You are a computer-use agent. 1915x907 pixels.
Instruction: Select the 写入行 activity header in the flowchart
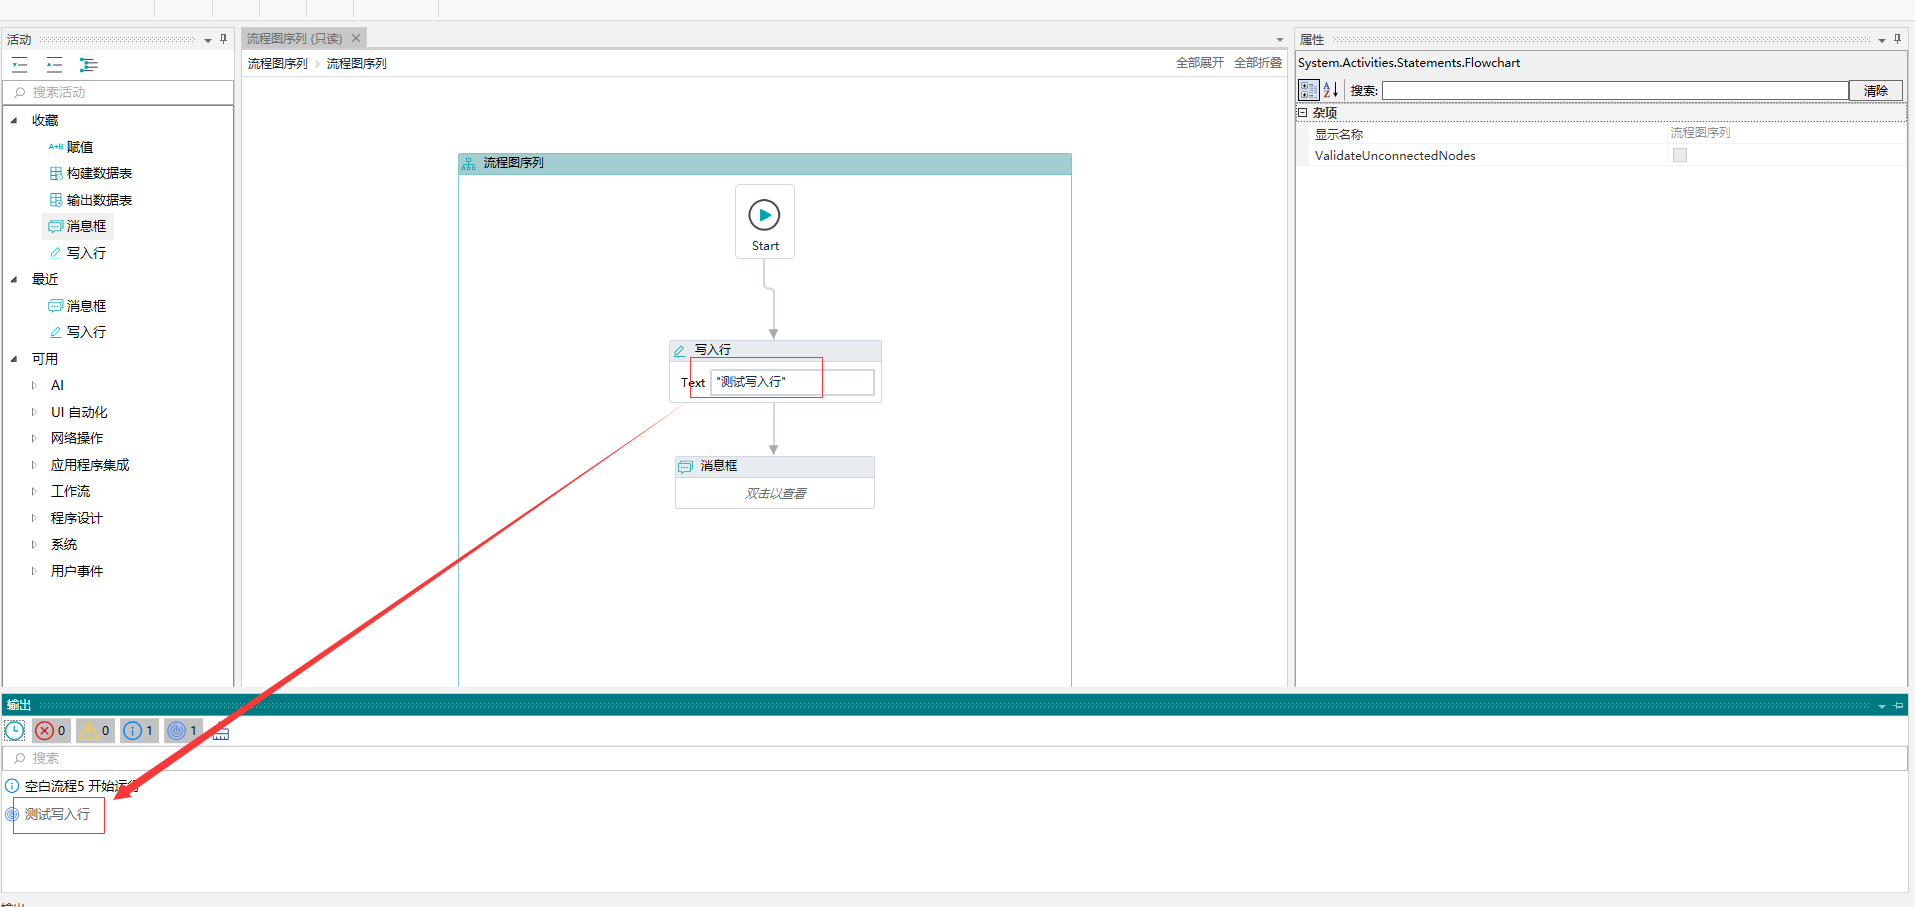click(775, 350)
